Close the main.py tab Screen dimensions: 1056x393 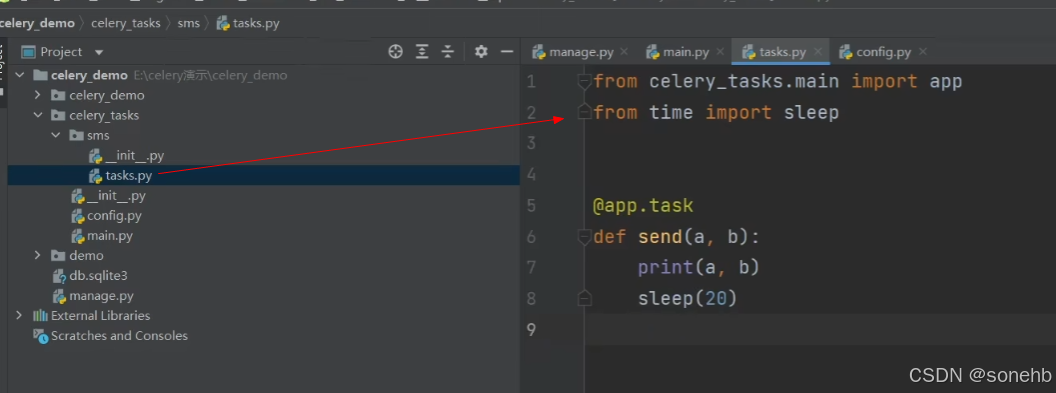point(721,52)
